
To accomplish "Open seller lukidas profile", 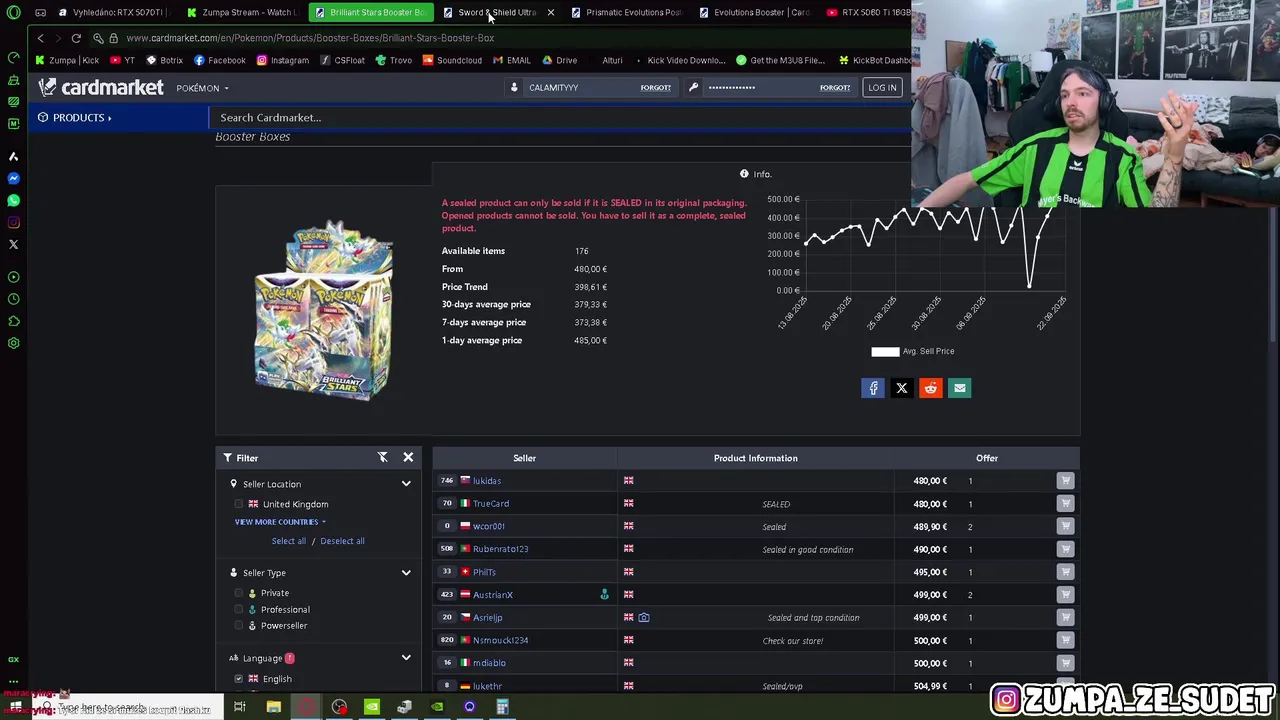I will [487, 481].
